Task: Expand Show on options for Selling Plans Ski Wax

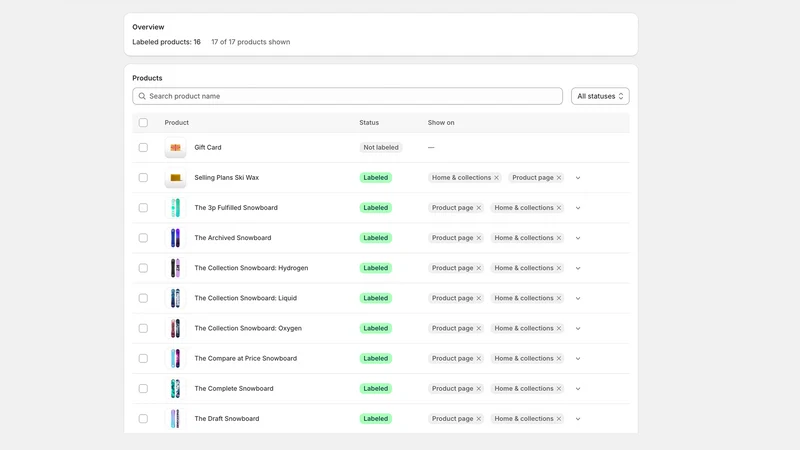Action: (x=578, y=178)
